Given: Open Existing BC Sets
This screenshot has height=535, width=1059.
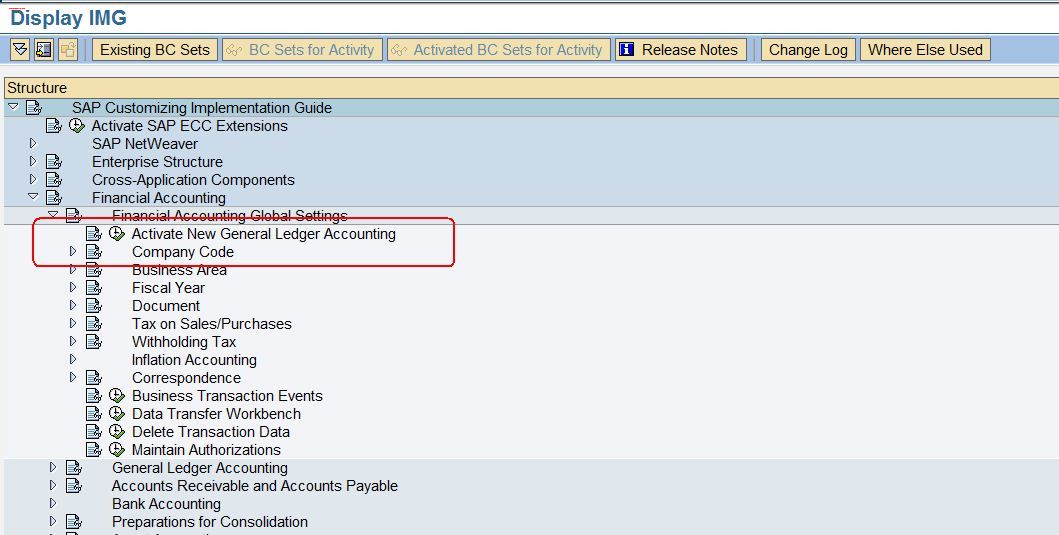Looking at the screenshot, I should click(x=155, y=50).
